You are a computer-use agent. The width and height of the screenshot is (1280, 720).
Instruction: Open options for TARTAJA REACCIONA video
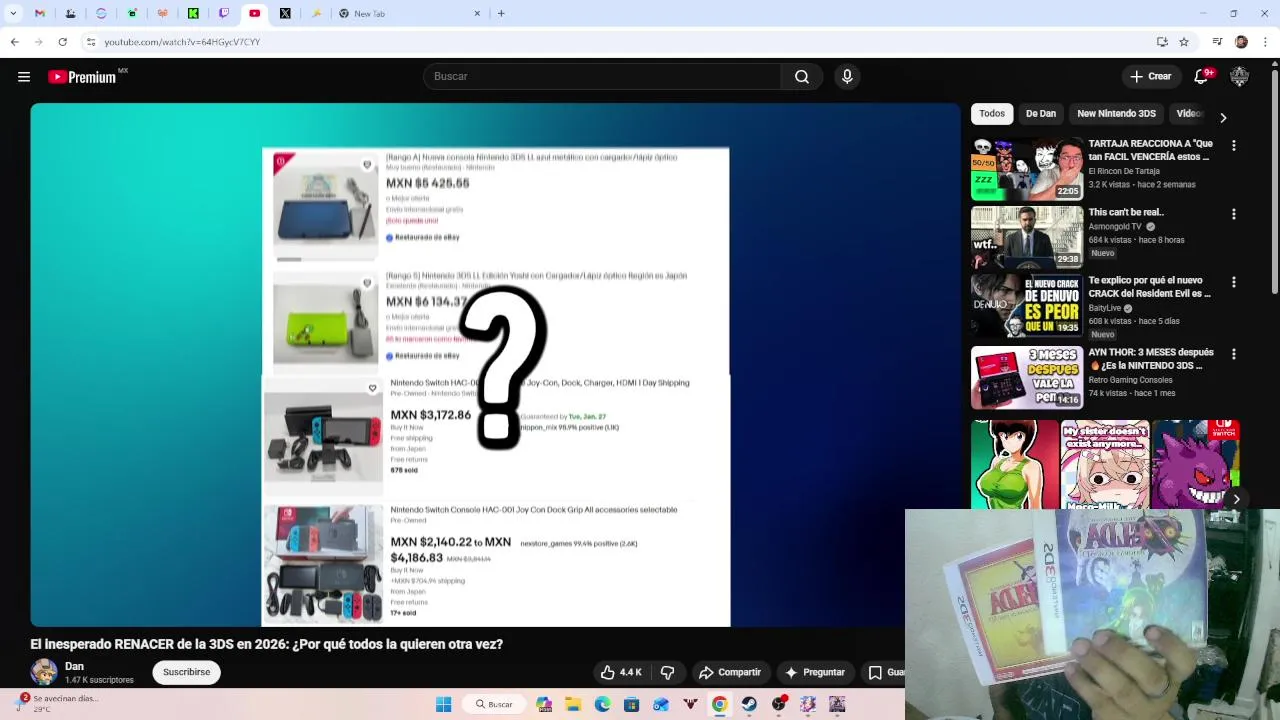[1233, 146]
